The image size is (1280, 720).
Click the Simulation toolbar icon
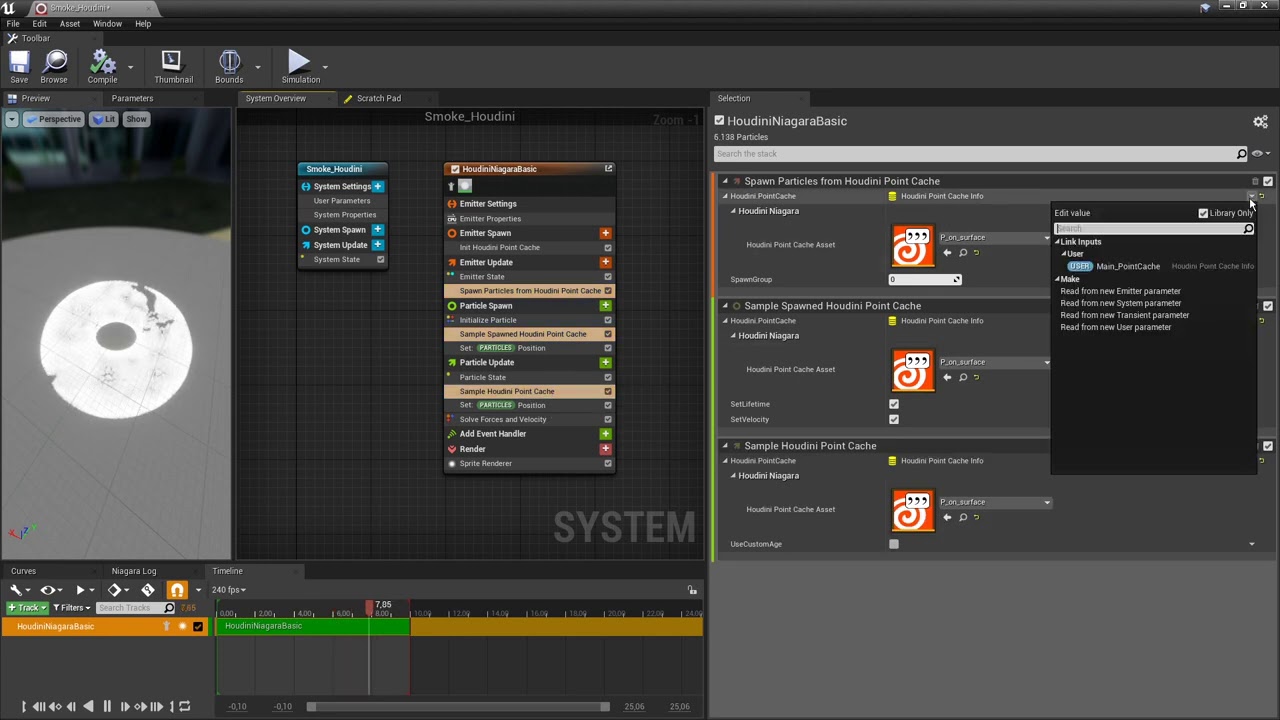(x=300, y=67)
